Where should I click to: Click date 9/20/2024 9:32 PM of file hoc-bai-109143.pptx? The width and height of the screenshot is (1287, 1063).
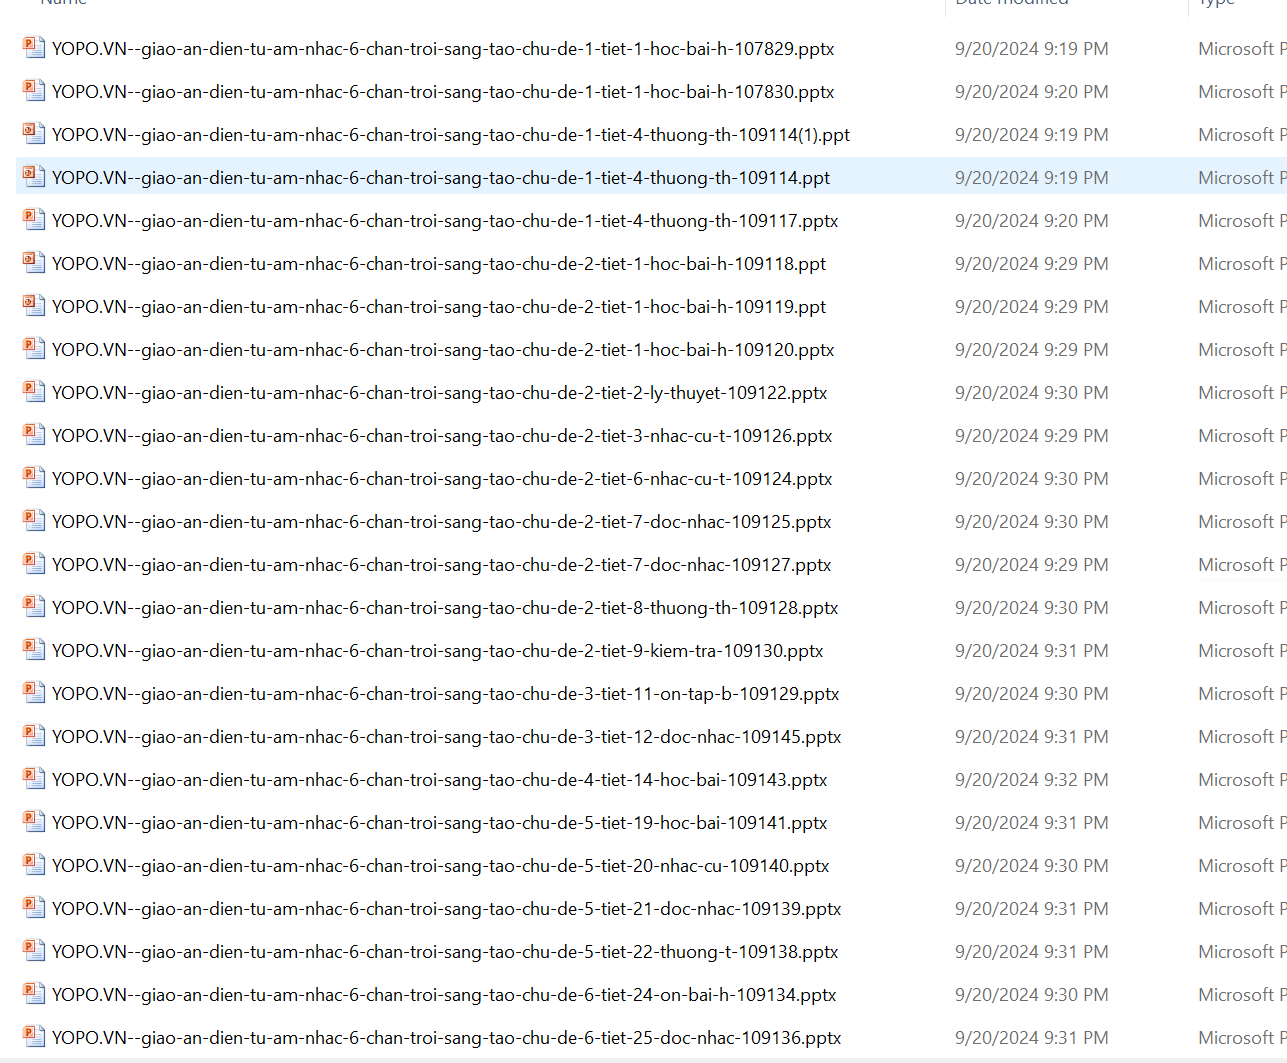(1031, 780)
